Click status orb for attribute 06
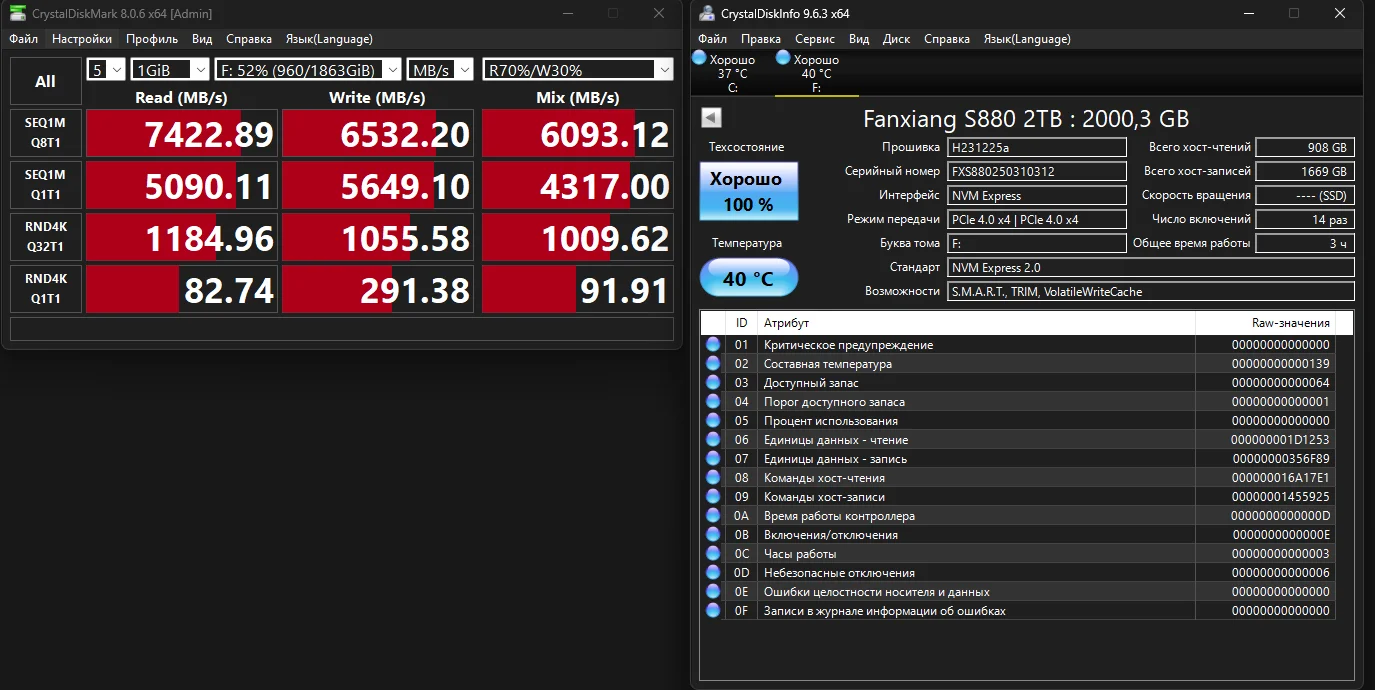The height and width of the screenshot is (690, 1375). (713, 439)
